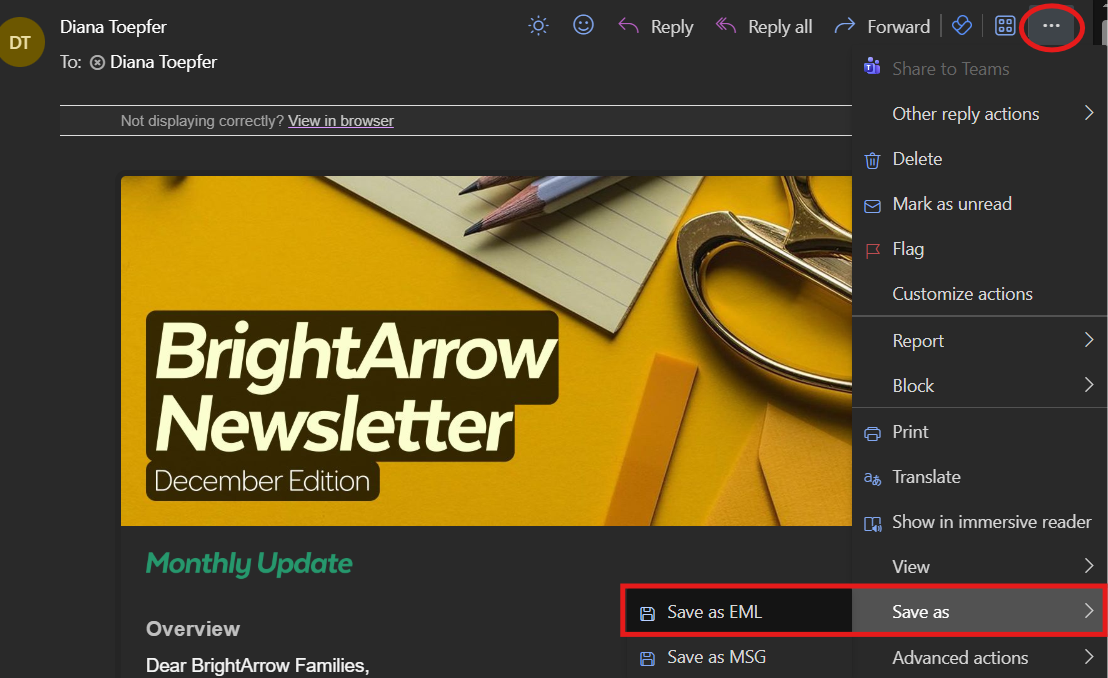The height and width of the screenshot is (678, 1108).
Task: Expand the Save as submenu chevron
Action: tap(1089, 611)
